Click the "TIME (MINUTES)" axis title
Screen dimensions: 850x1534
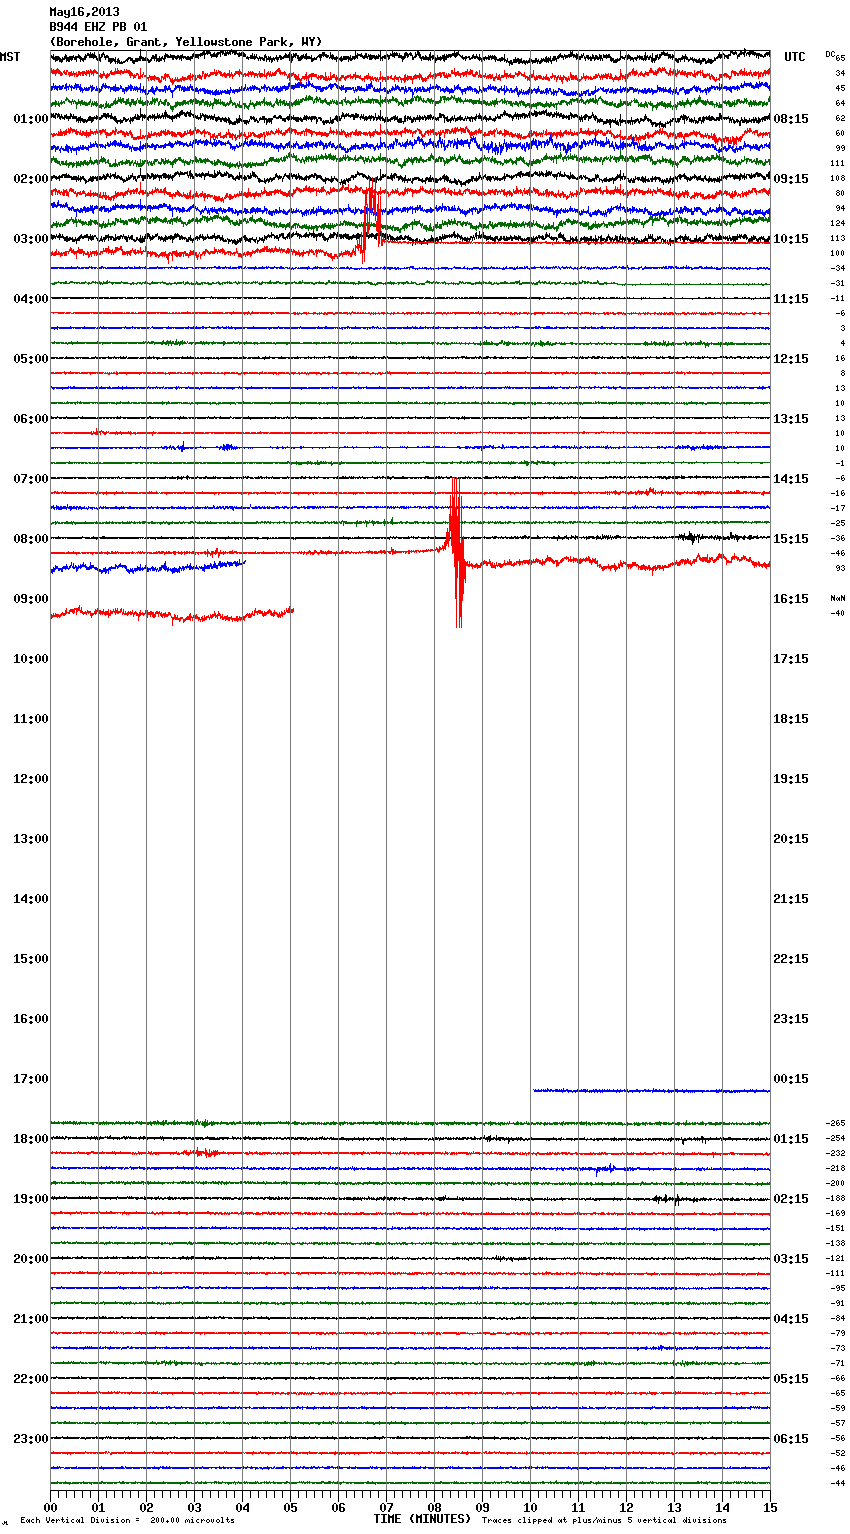coord(422,1519)
